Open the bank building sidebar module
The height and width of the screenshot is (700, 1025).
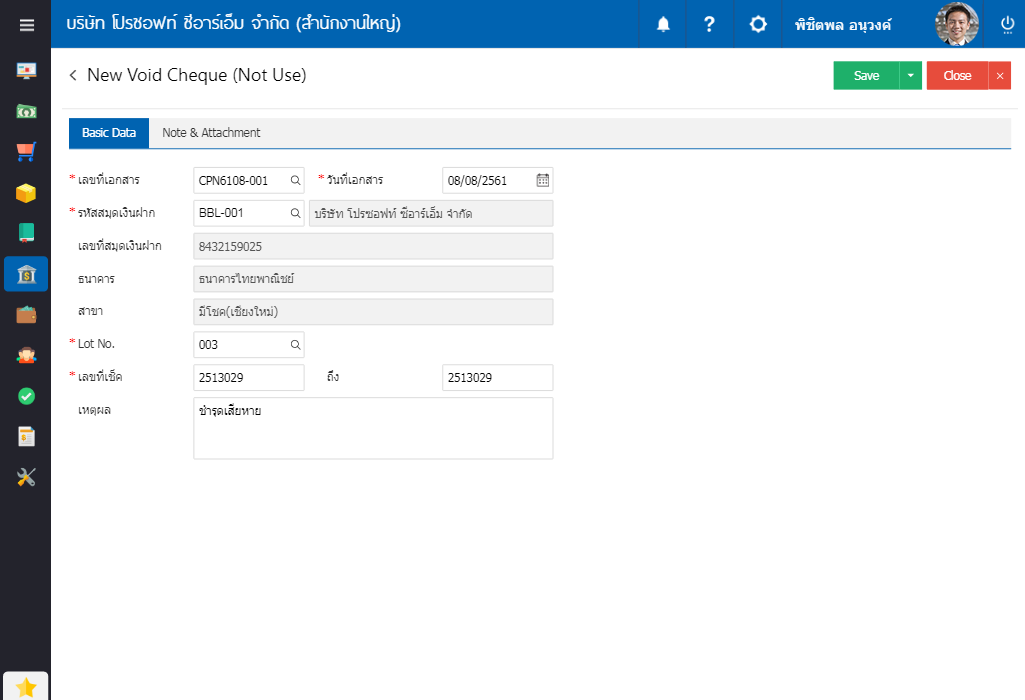pos(26,274)
